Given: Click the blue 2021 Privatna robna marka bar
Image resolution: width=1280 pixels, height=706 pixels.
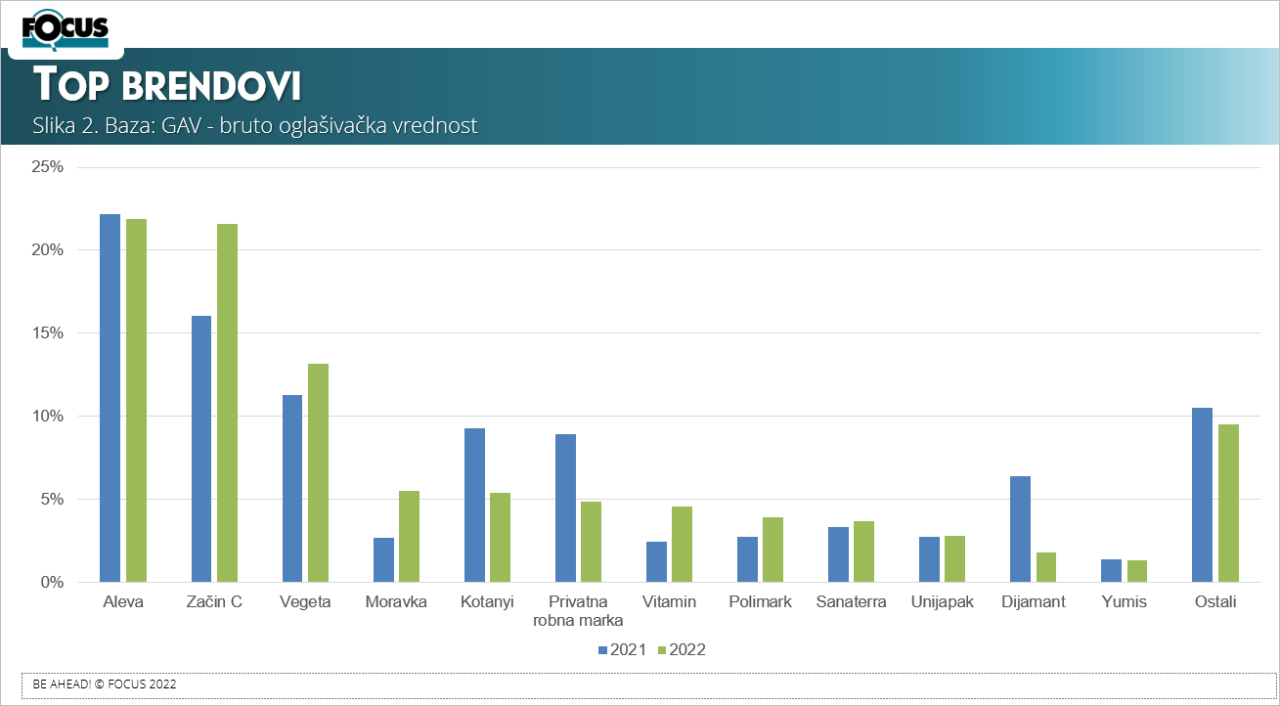Looking at the screenshot, I should [565, 508].
